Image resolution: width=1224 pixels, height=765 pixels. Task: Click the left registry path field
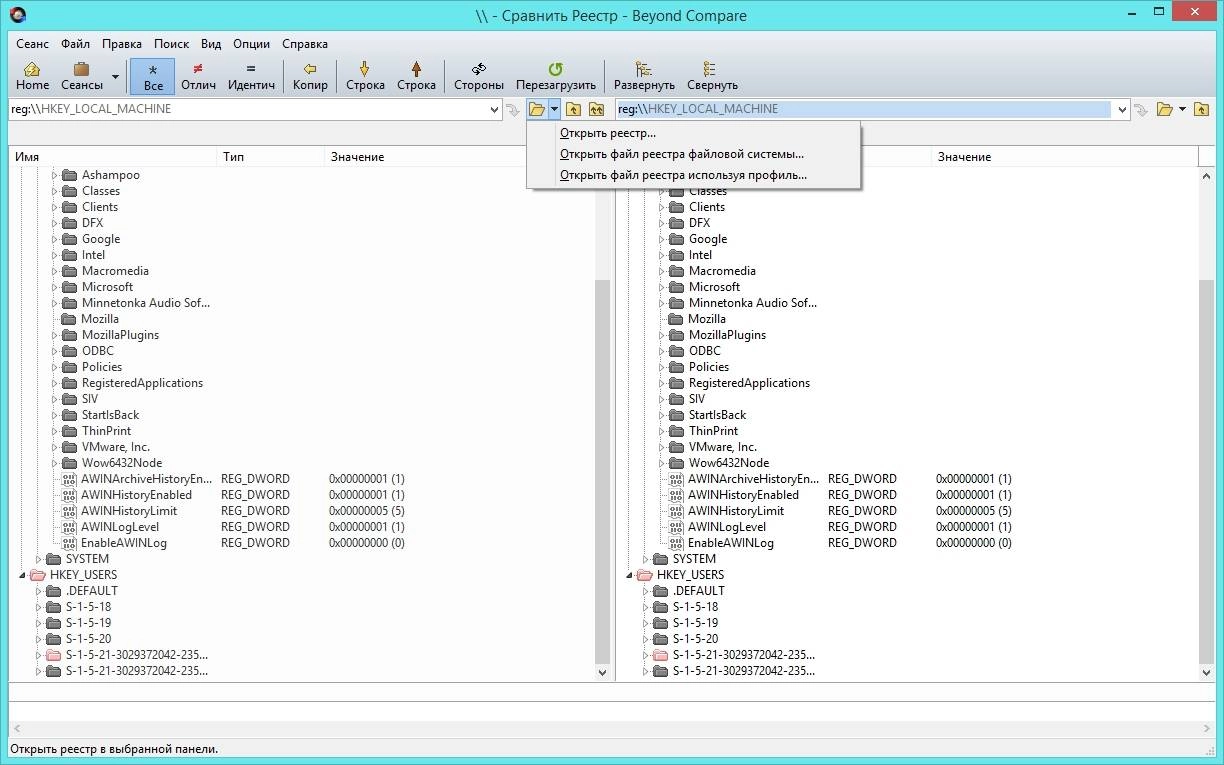coord(247,109)
